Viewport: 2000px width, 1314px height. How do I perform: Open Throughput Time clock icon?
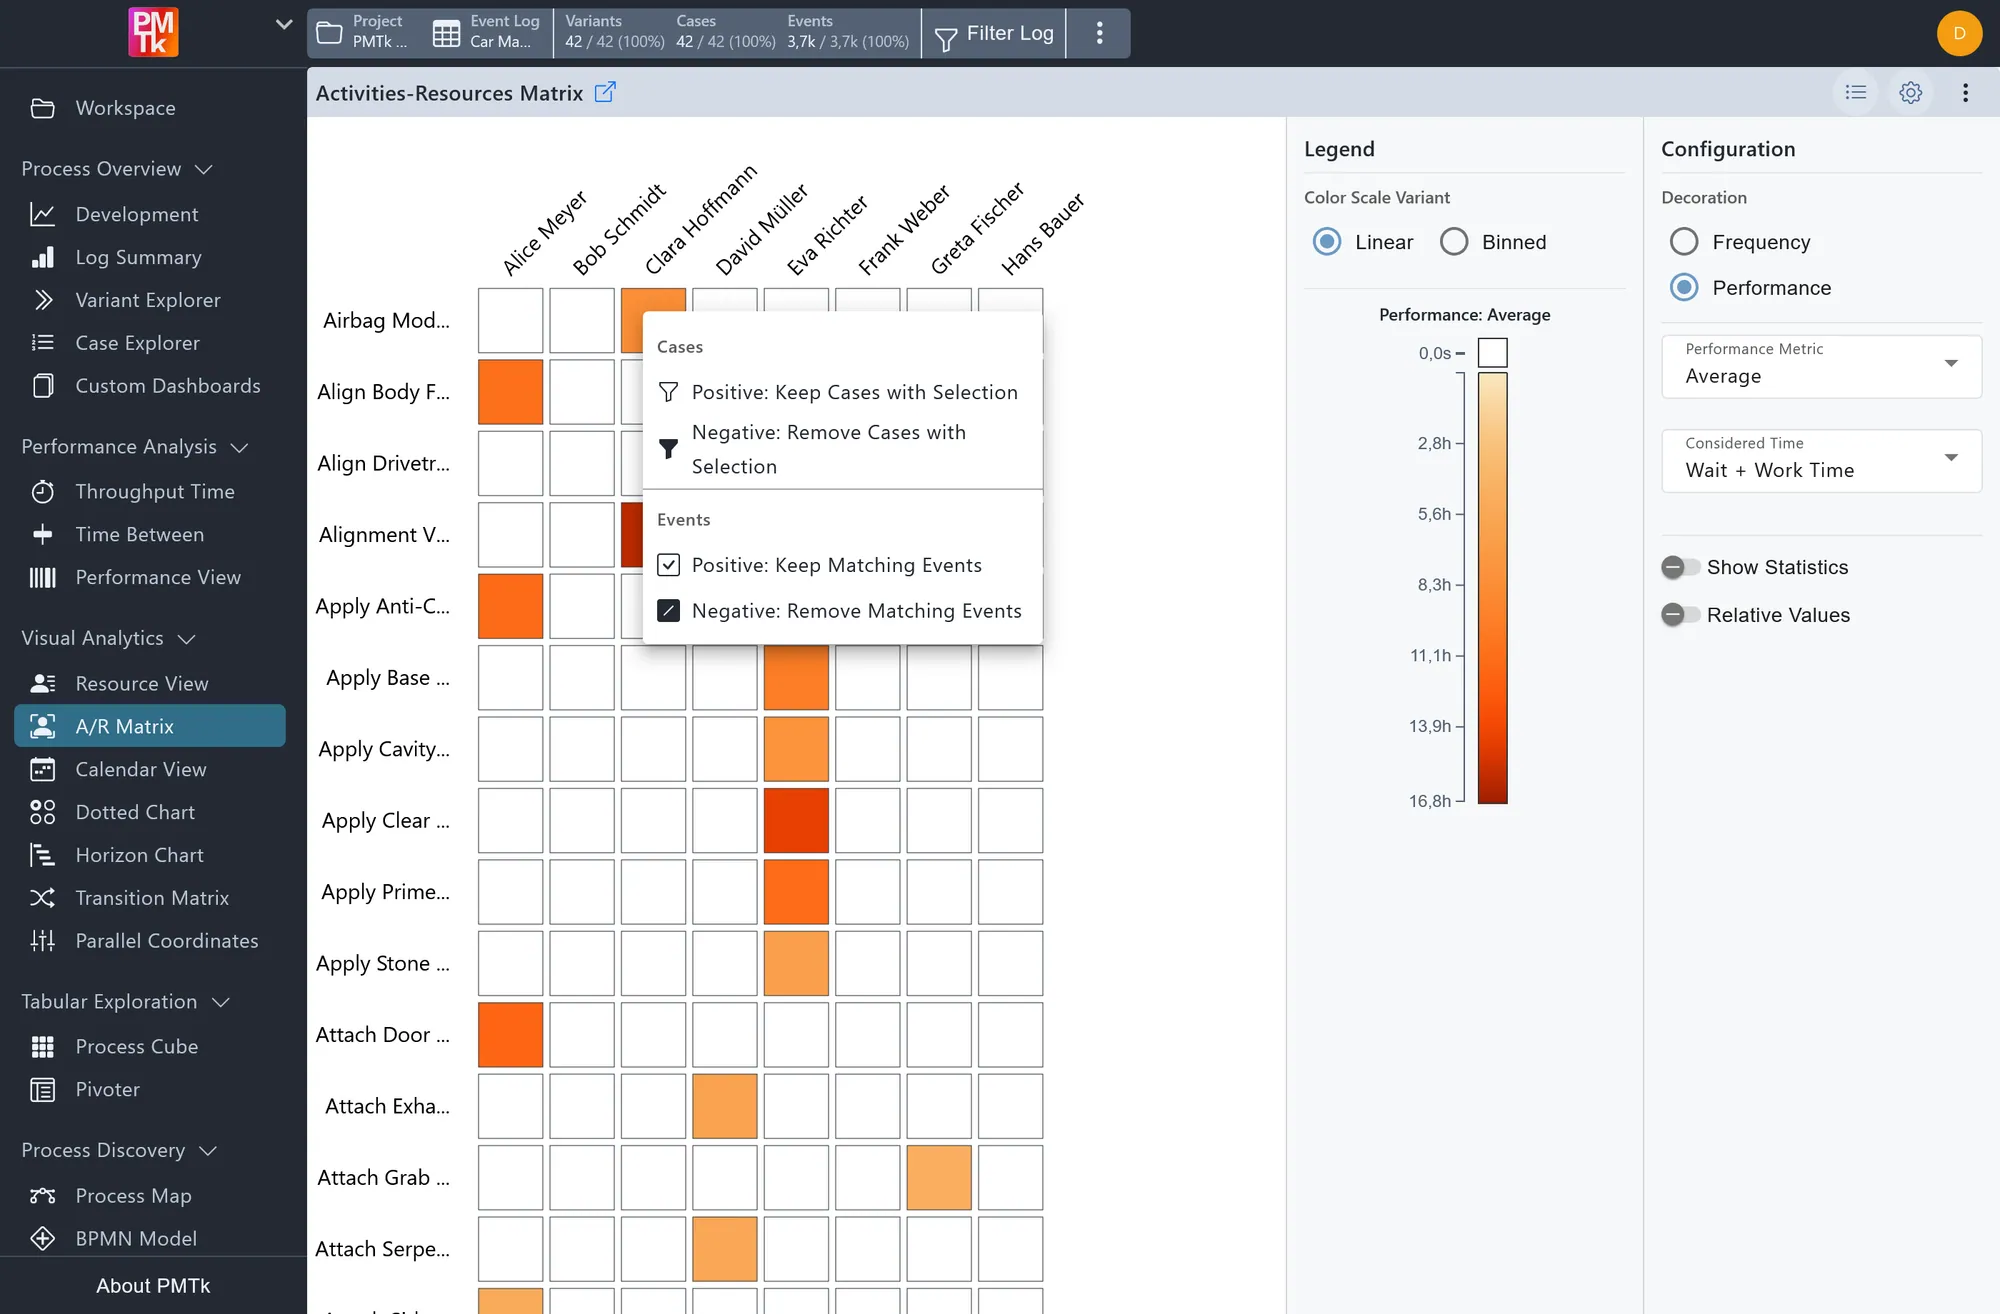point(43,491)
